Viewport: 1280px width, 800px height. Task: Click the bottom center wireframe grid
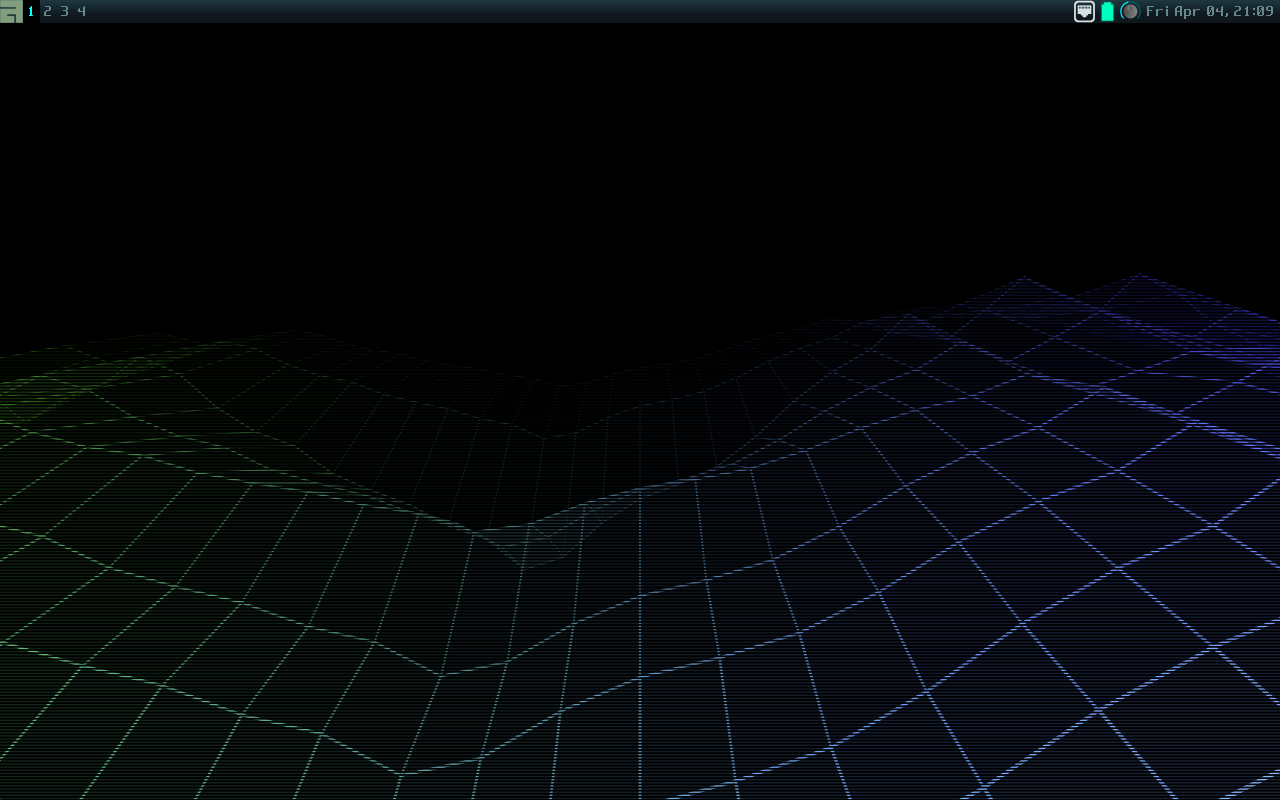click(640, 720)
